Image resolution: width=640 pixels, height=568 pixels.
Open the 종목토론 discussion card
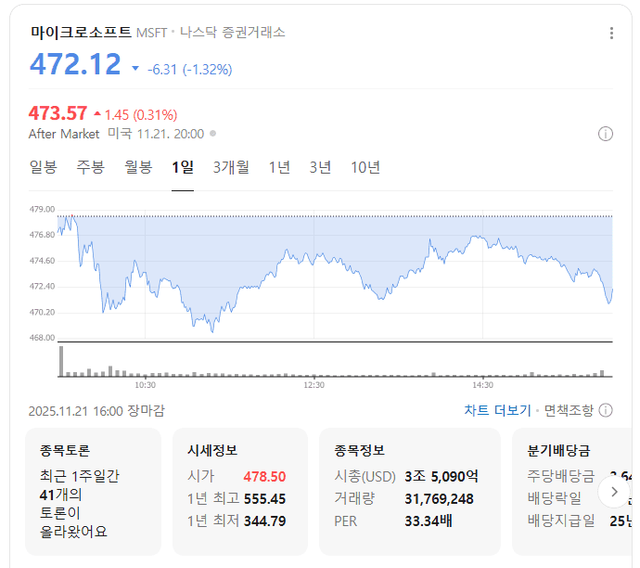pyautogui.click(x=92, y=492)
